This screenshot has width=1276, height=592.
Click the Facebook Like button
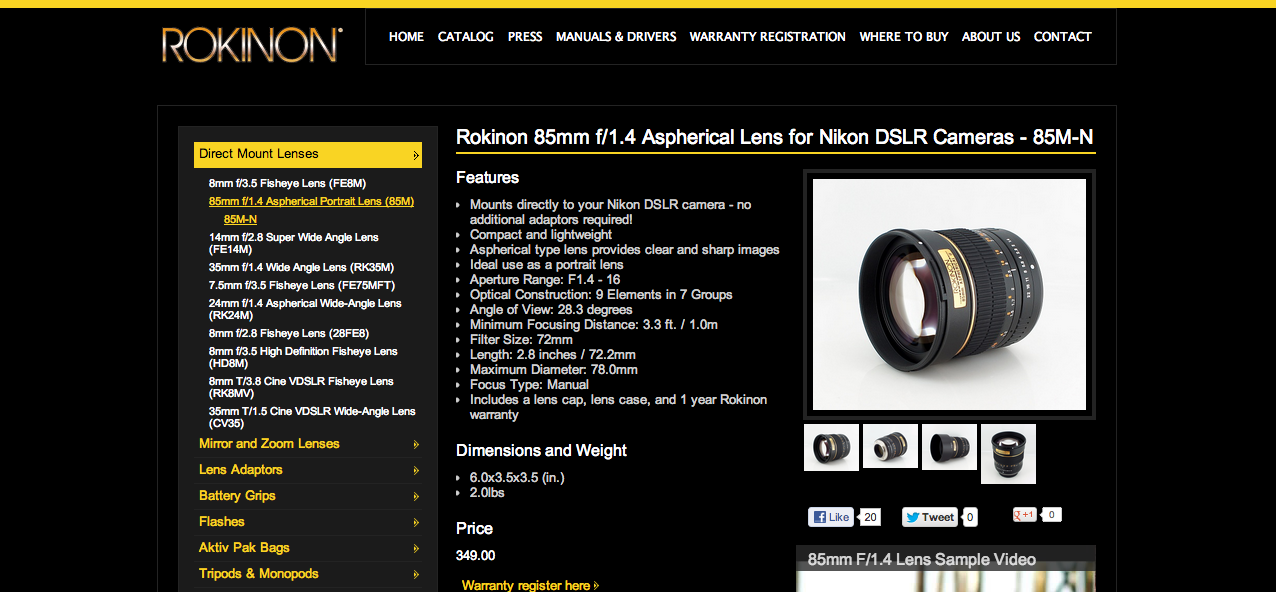click(x=832, y=517)
